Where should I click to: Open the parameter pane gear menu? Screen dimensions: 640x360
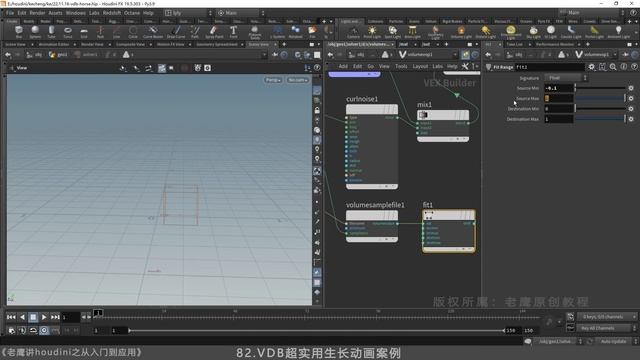click(591, 67)
